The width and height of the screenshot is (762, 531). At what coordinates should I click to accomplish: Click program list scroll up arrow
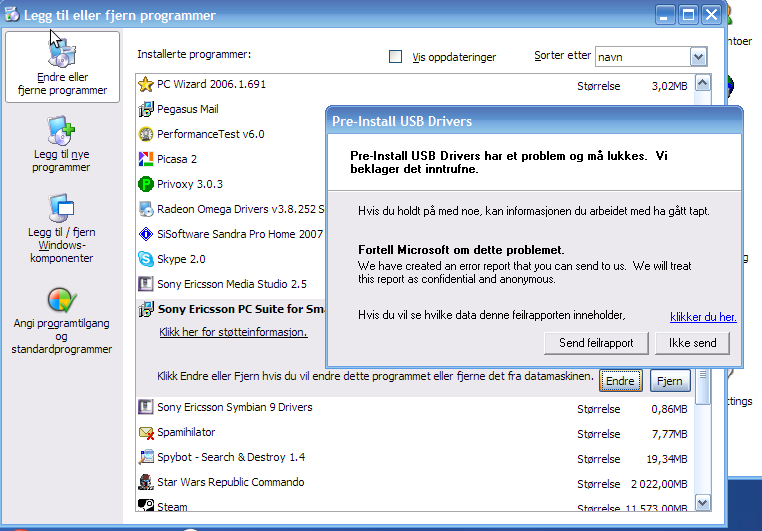703,84
